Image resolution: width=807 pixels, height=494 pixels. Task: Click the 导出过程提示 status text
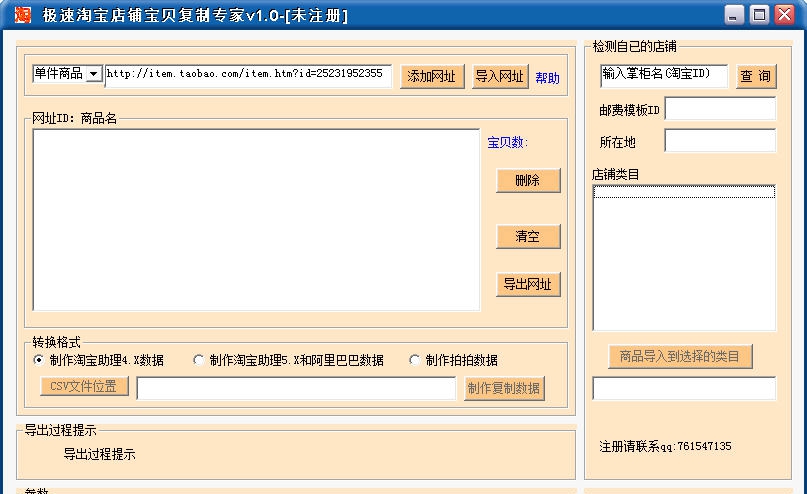coord(99,454)
